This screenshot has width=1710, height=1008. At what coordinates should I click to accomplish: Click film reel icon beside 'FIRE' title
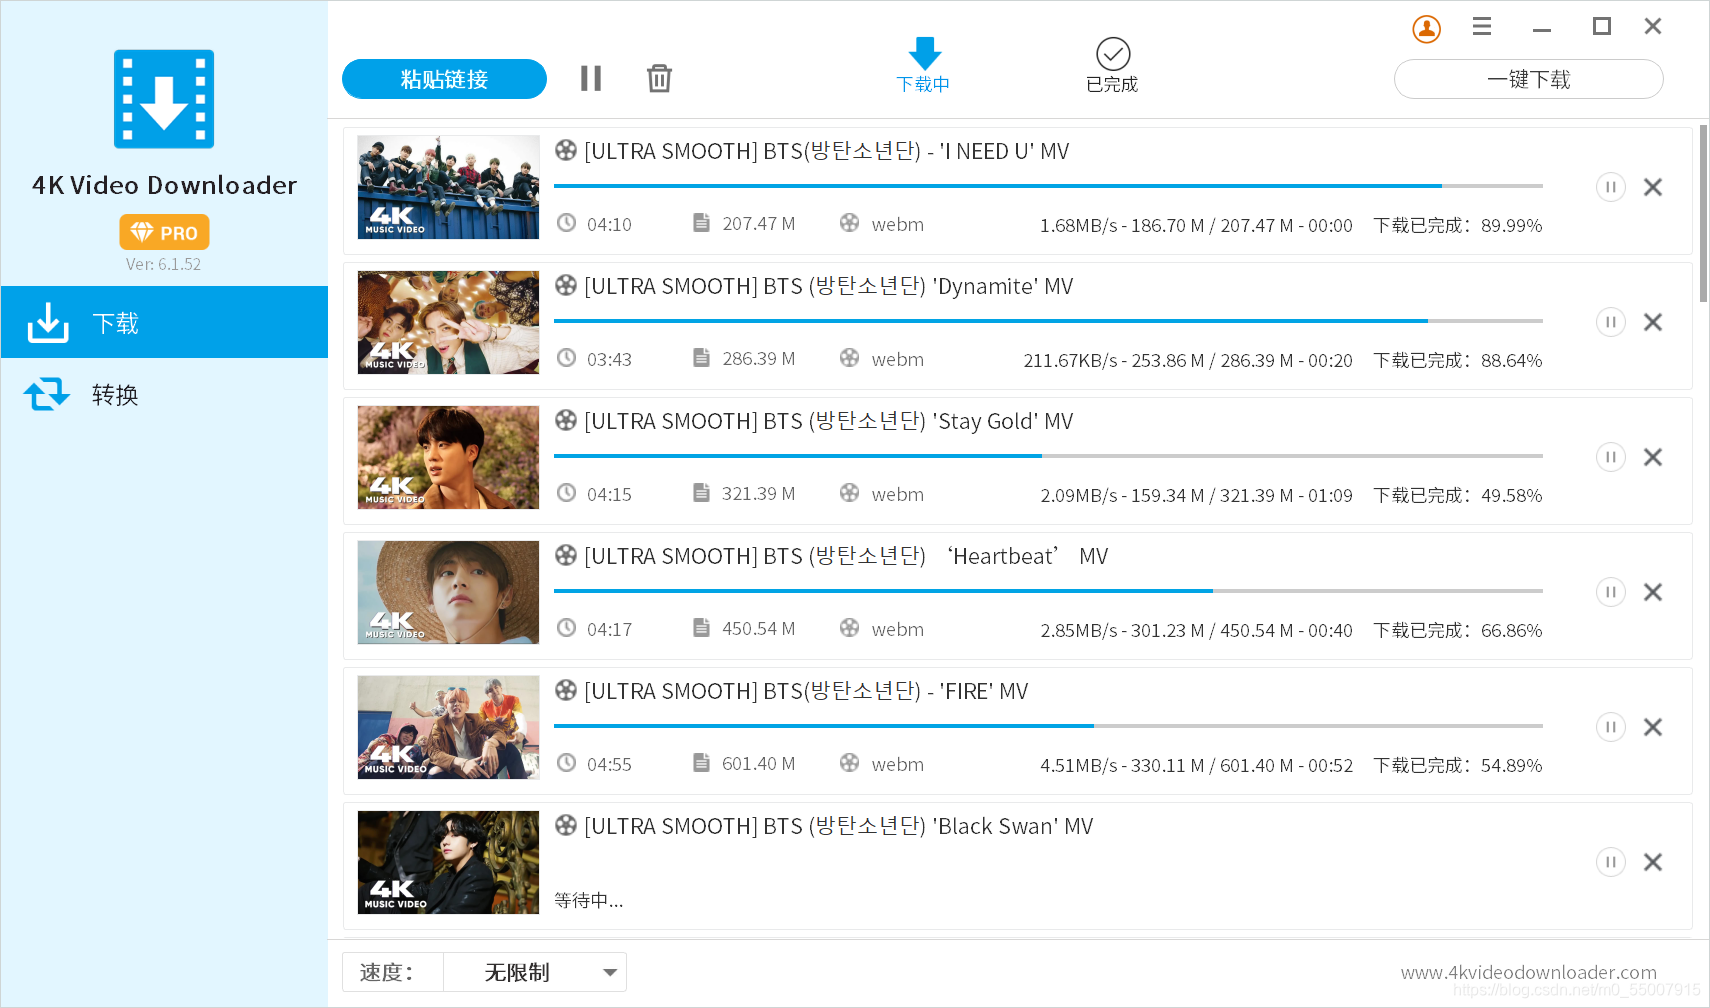566,690
